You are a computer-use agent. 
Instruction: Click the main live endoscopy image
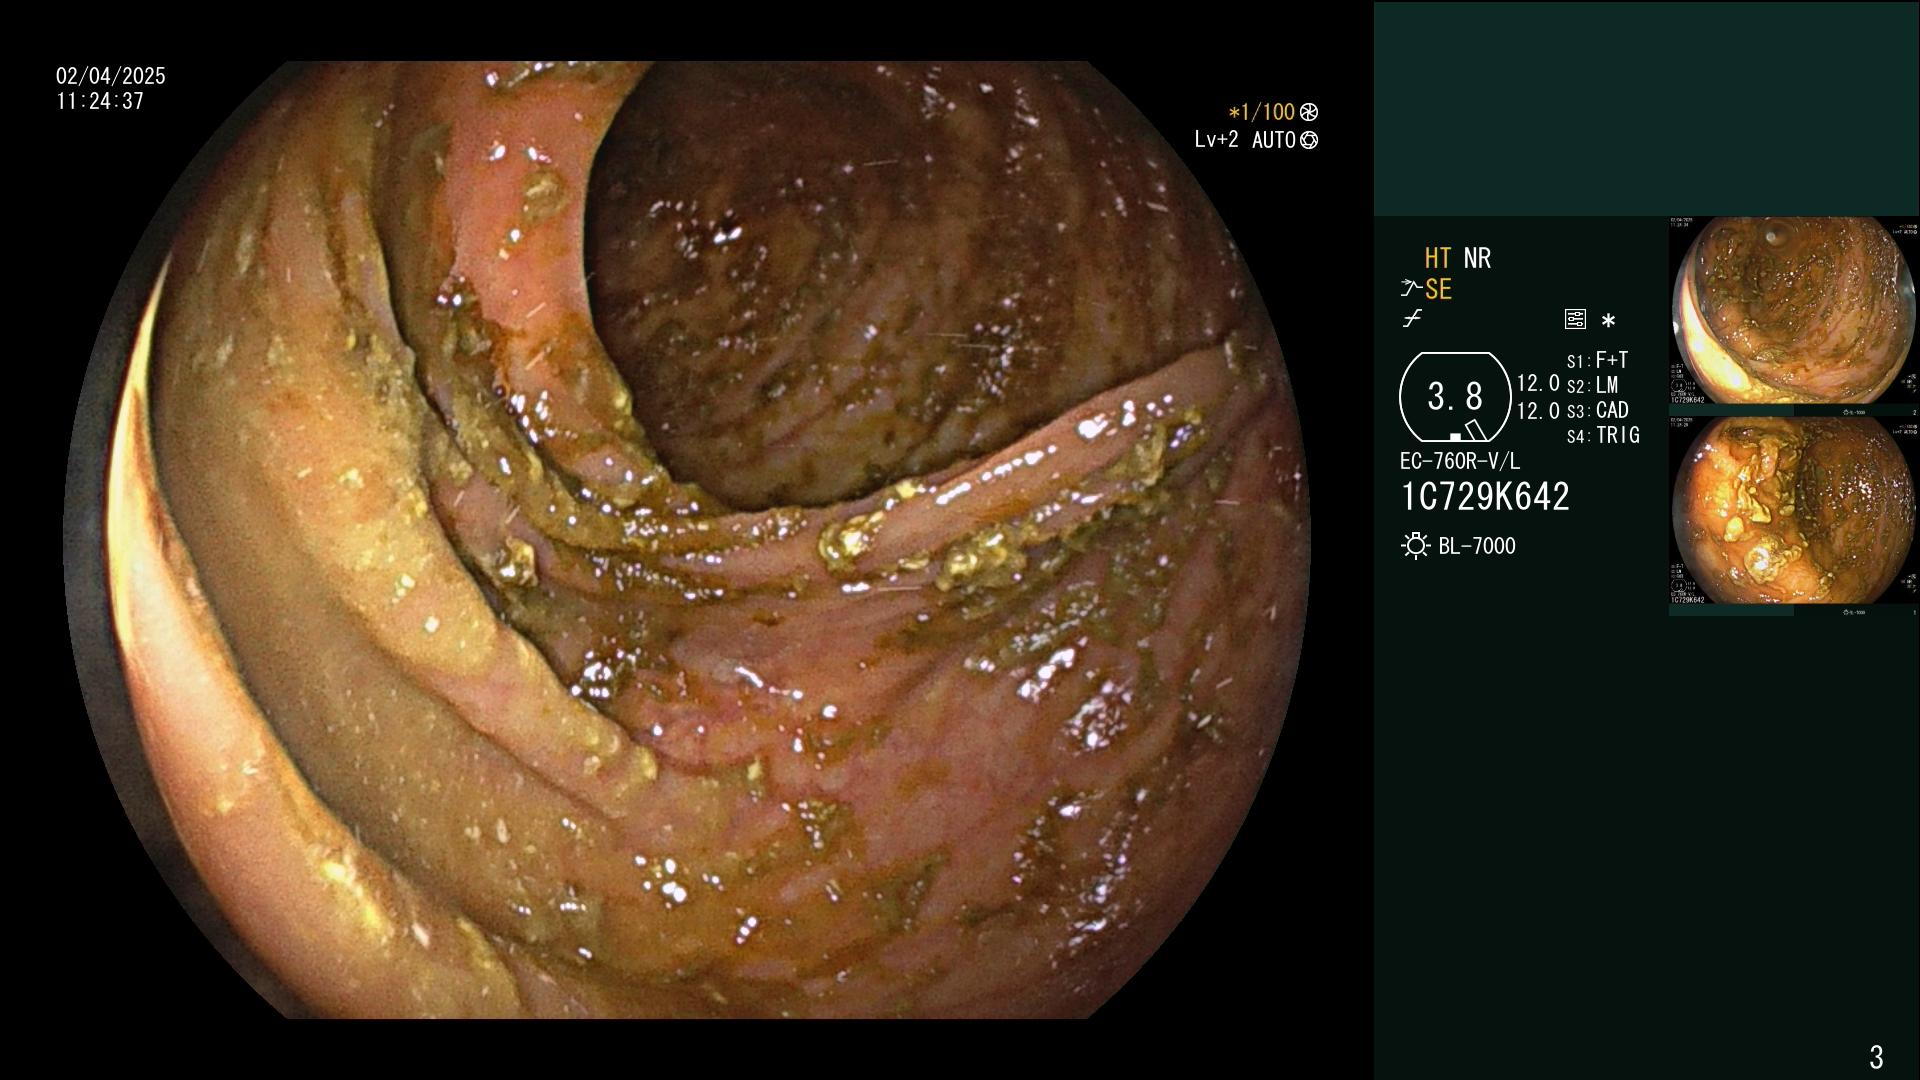pos(687,540)
